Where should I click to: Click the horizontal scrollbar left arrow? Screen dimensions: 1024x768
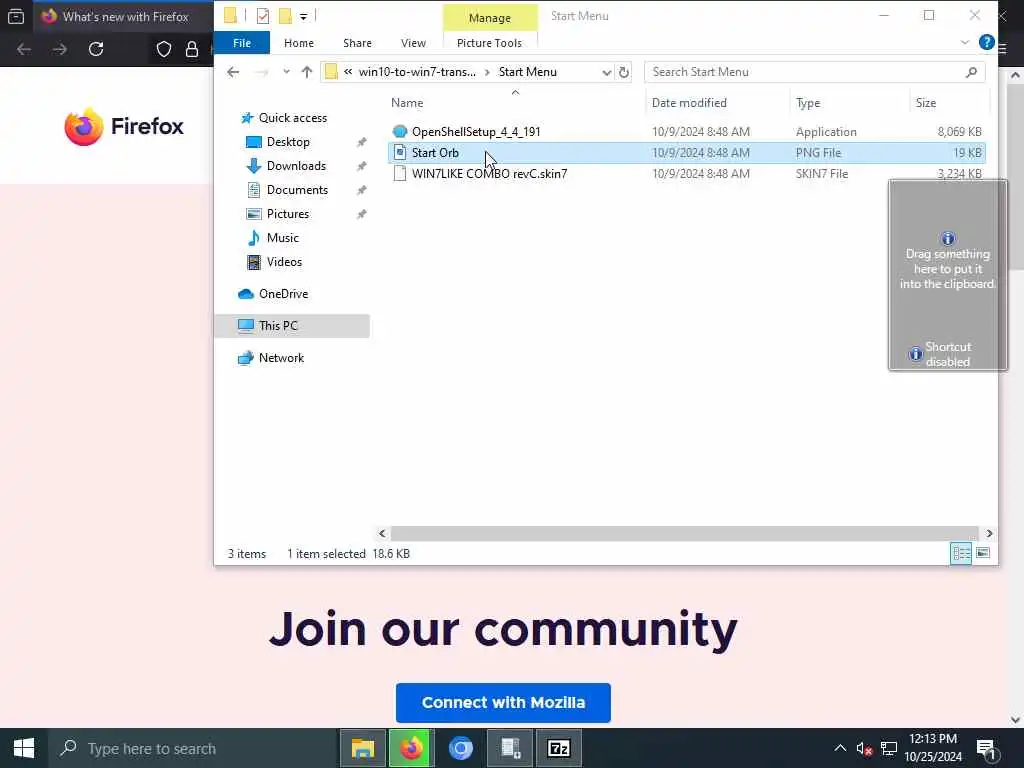pos(382,534)
